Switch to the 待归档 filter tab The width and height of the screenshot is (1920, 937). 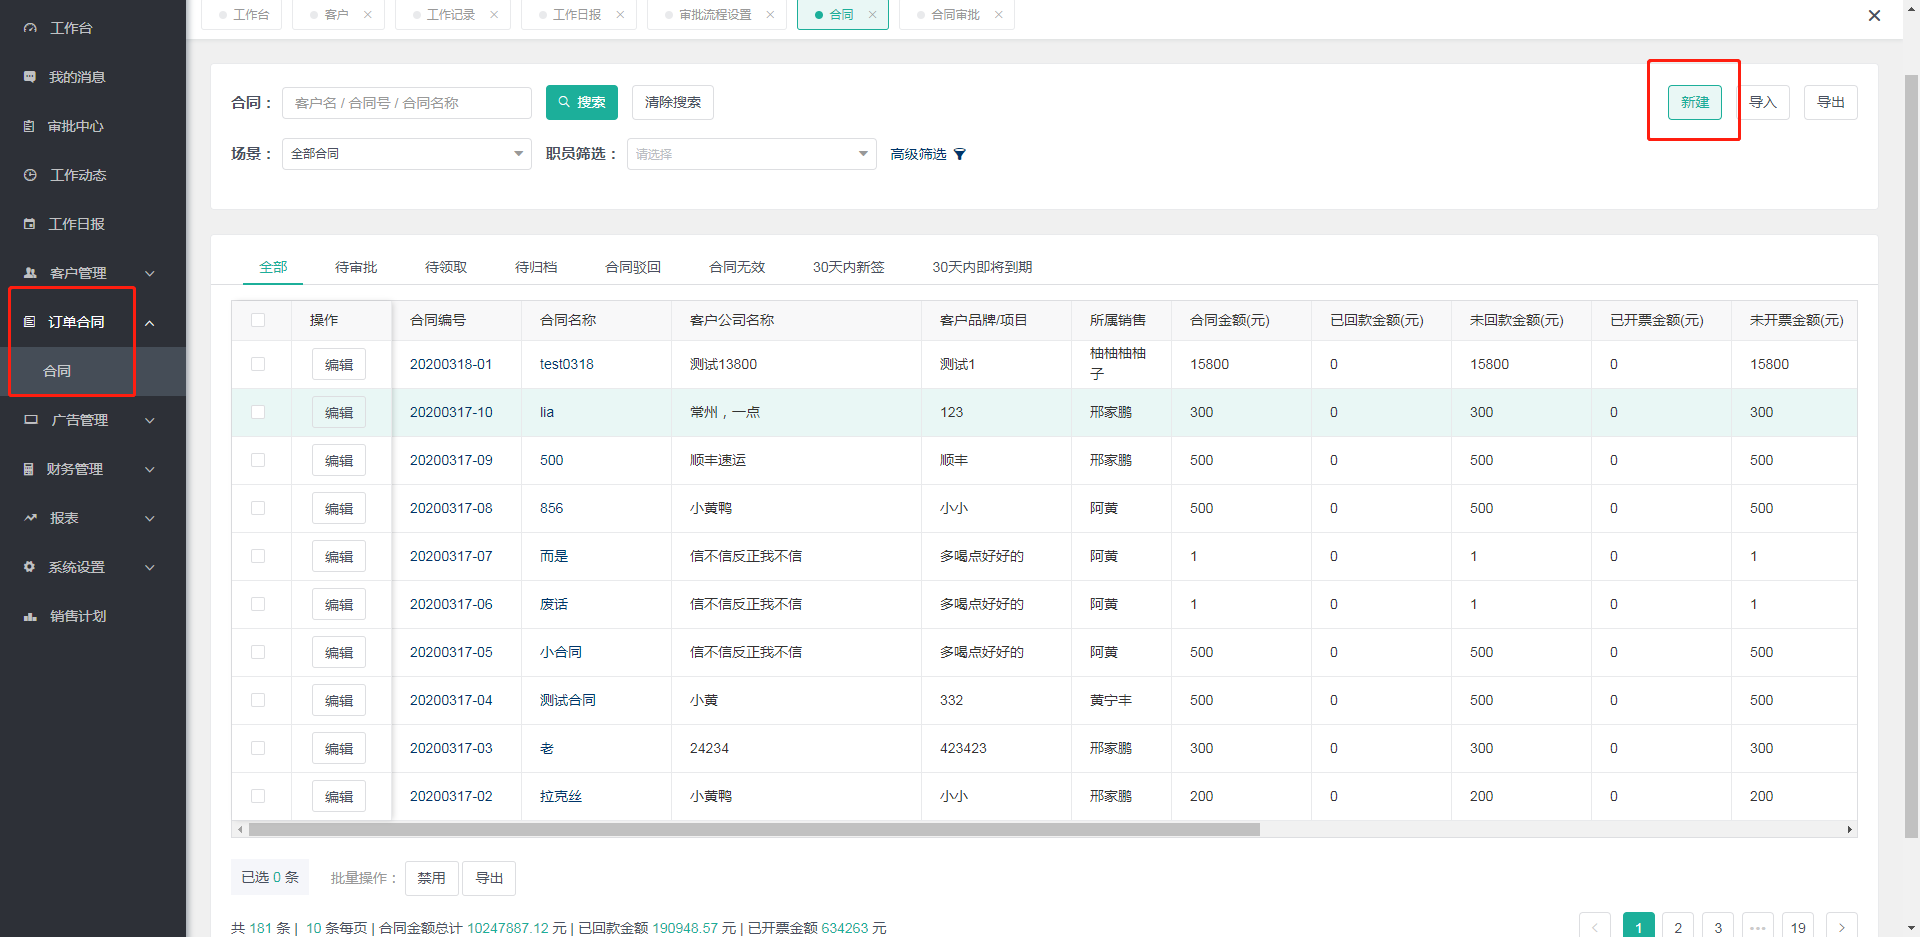(x=536, y=267)
